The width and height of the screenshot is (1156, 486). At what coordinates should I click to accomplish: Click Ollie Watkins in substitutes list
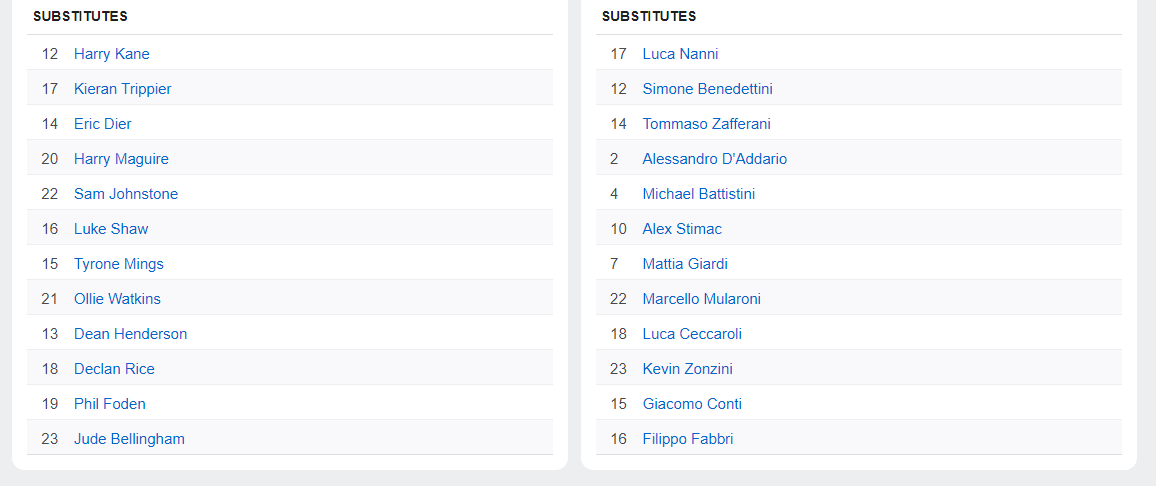coord(117,299)
